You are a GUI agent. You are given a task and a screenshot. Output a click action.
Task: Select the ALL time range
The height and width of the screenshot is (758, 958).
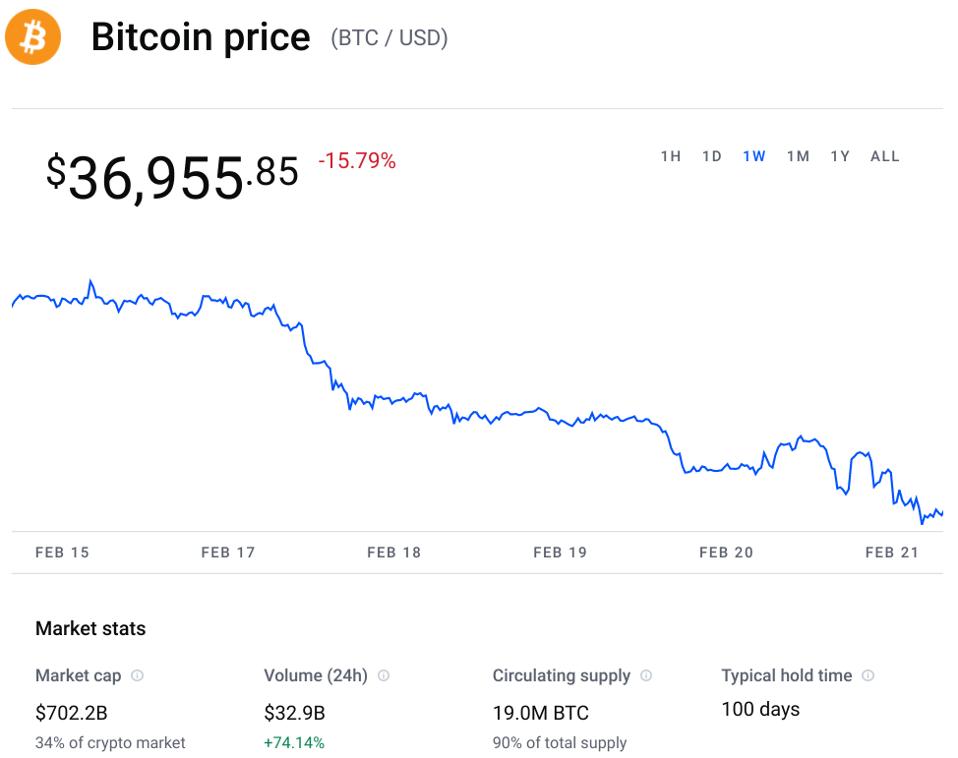pos(885,156)
